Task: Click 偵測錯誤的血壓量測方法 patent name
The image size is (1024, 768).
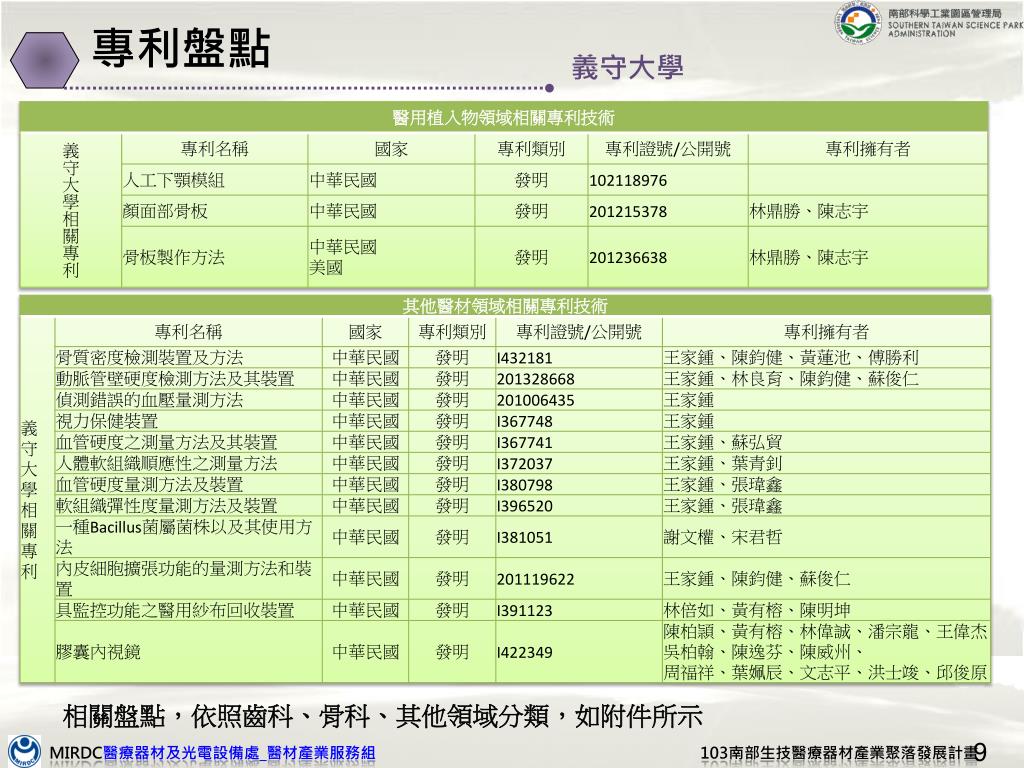Action: (x=150, y=400)
